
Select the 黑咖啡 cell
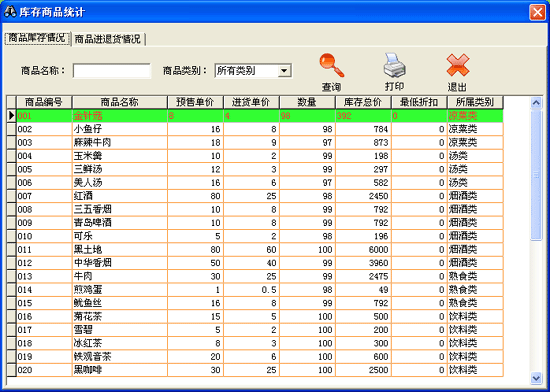(x=120, y=370)
